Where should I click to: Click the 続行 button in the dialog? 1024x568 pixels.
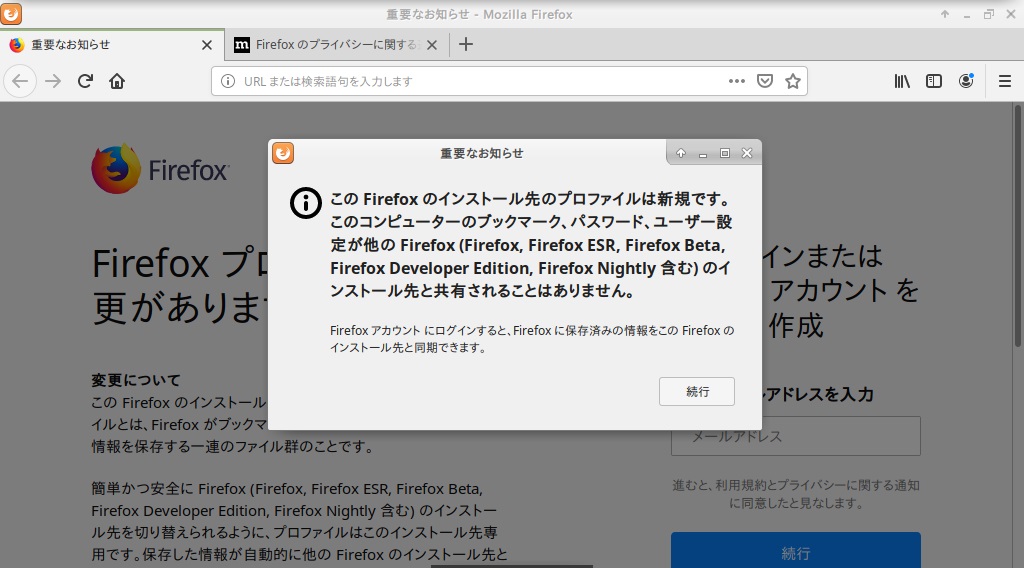(697, 392)
